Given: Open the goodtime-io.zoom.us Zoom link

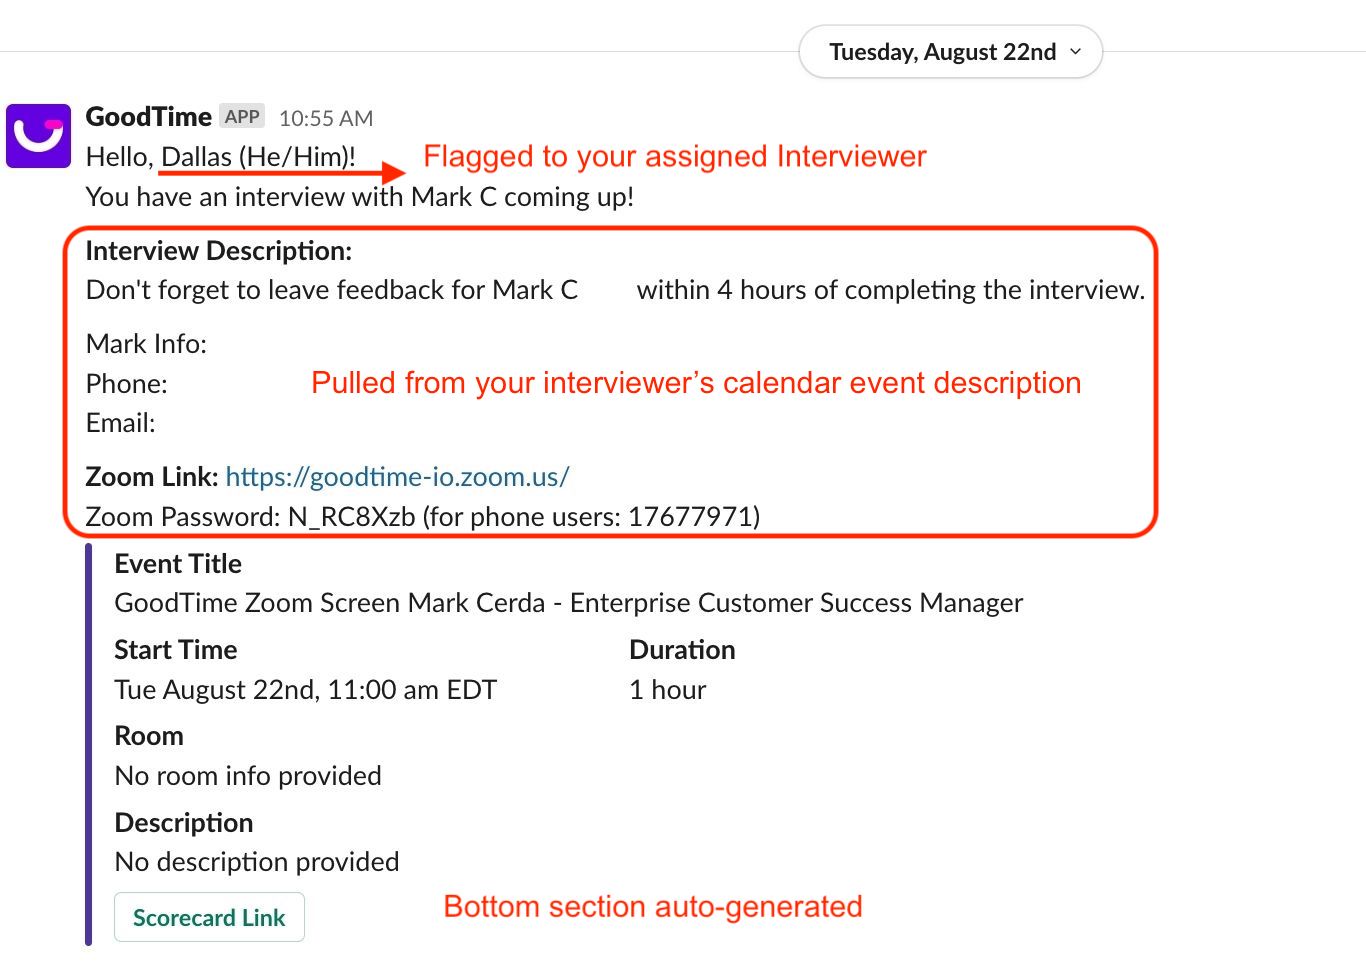Looking at the screenshot, I should [x=397, y=477].
